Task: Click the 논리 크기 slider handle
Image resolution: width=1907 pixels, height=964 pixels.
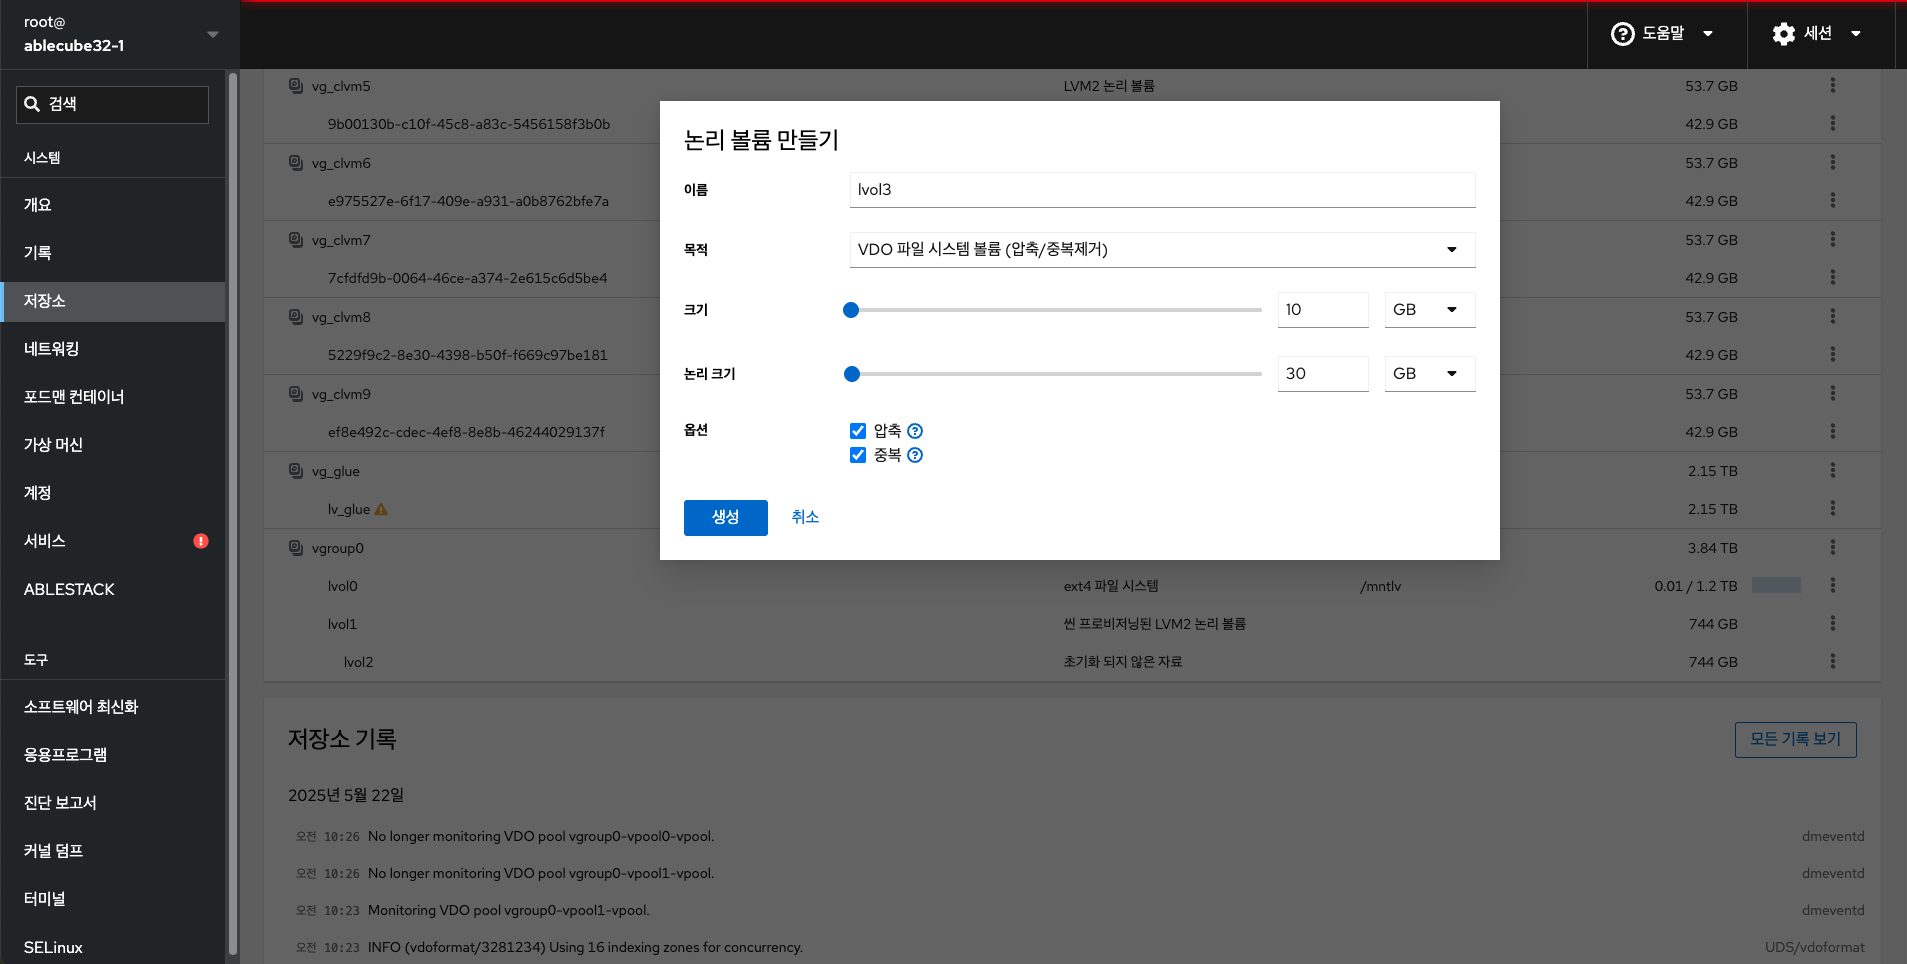Action: point(852,374)
